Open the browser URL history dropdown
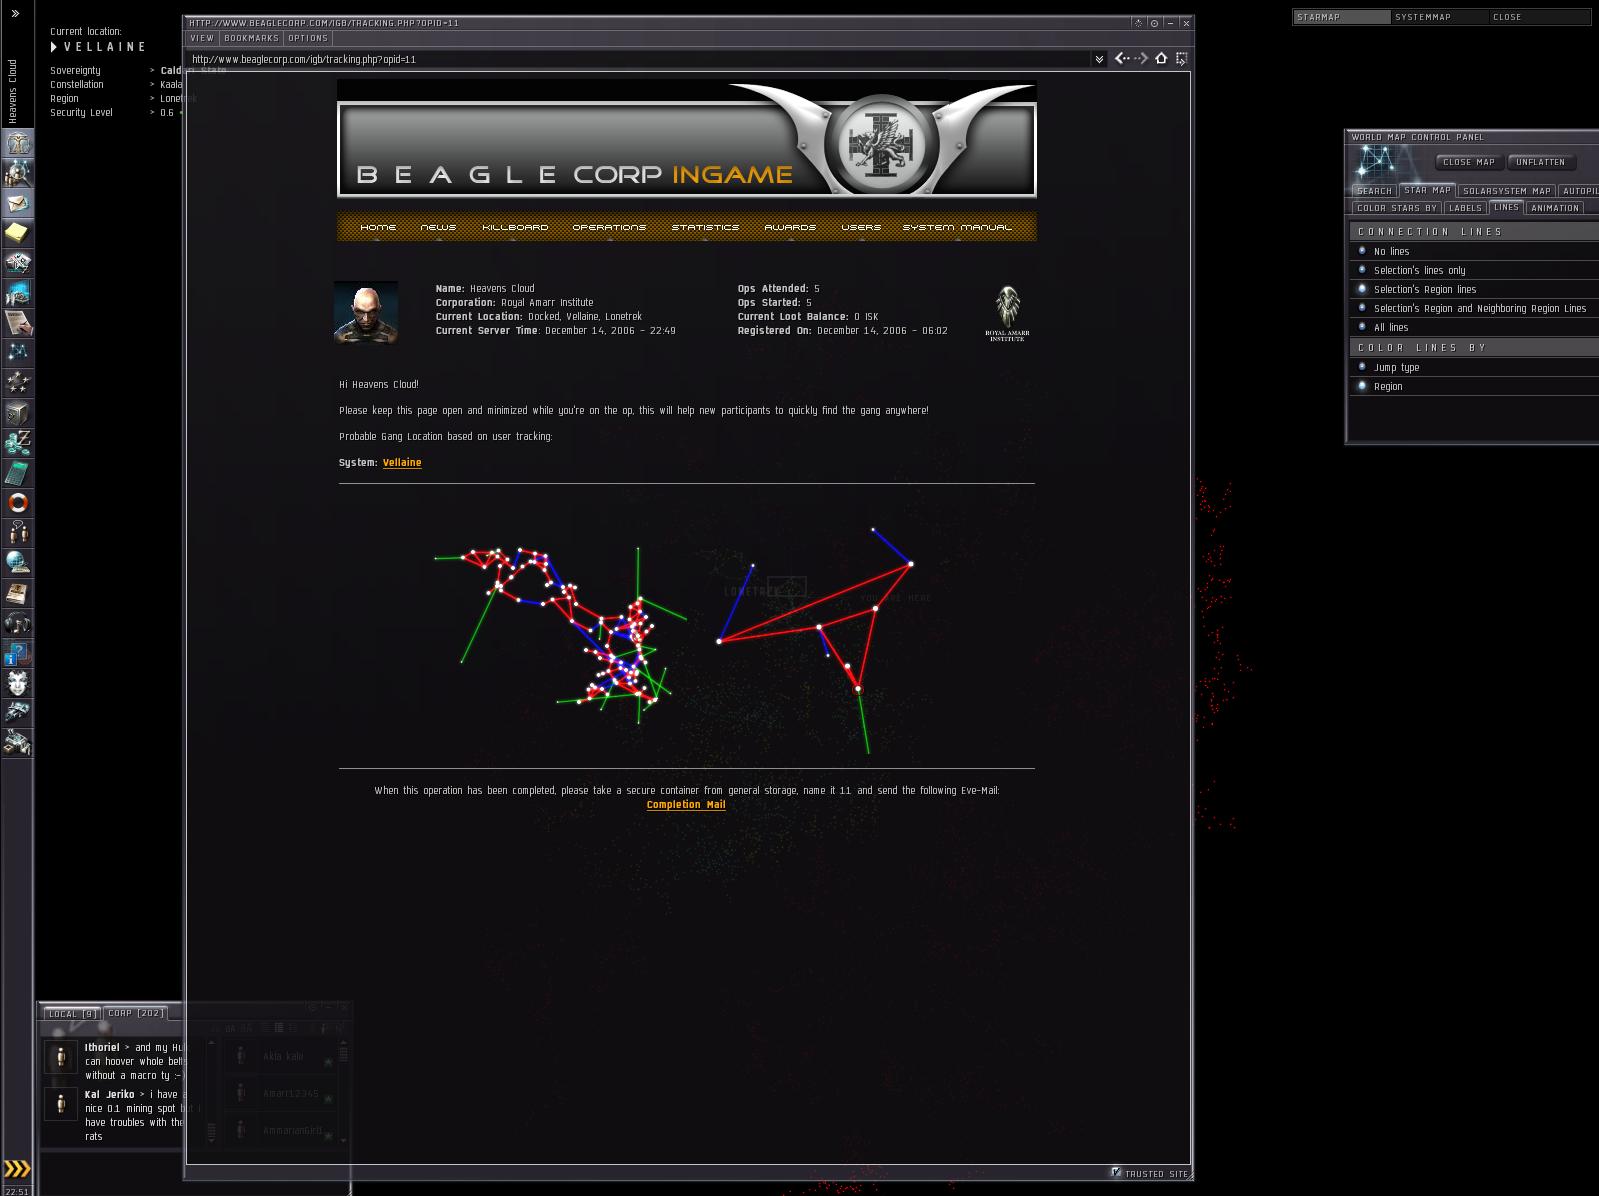 pos(1099,59)
